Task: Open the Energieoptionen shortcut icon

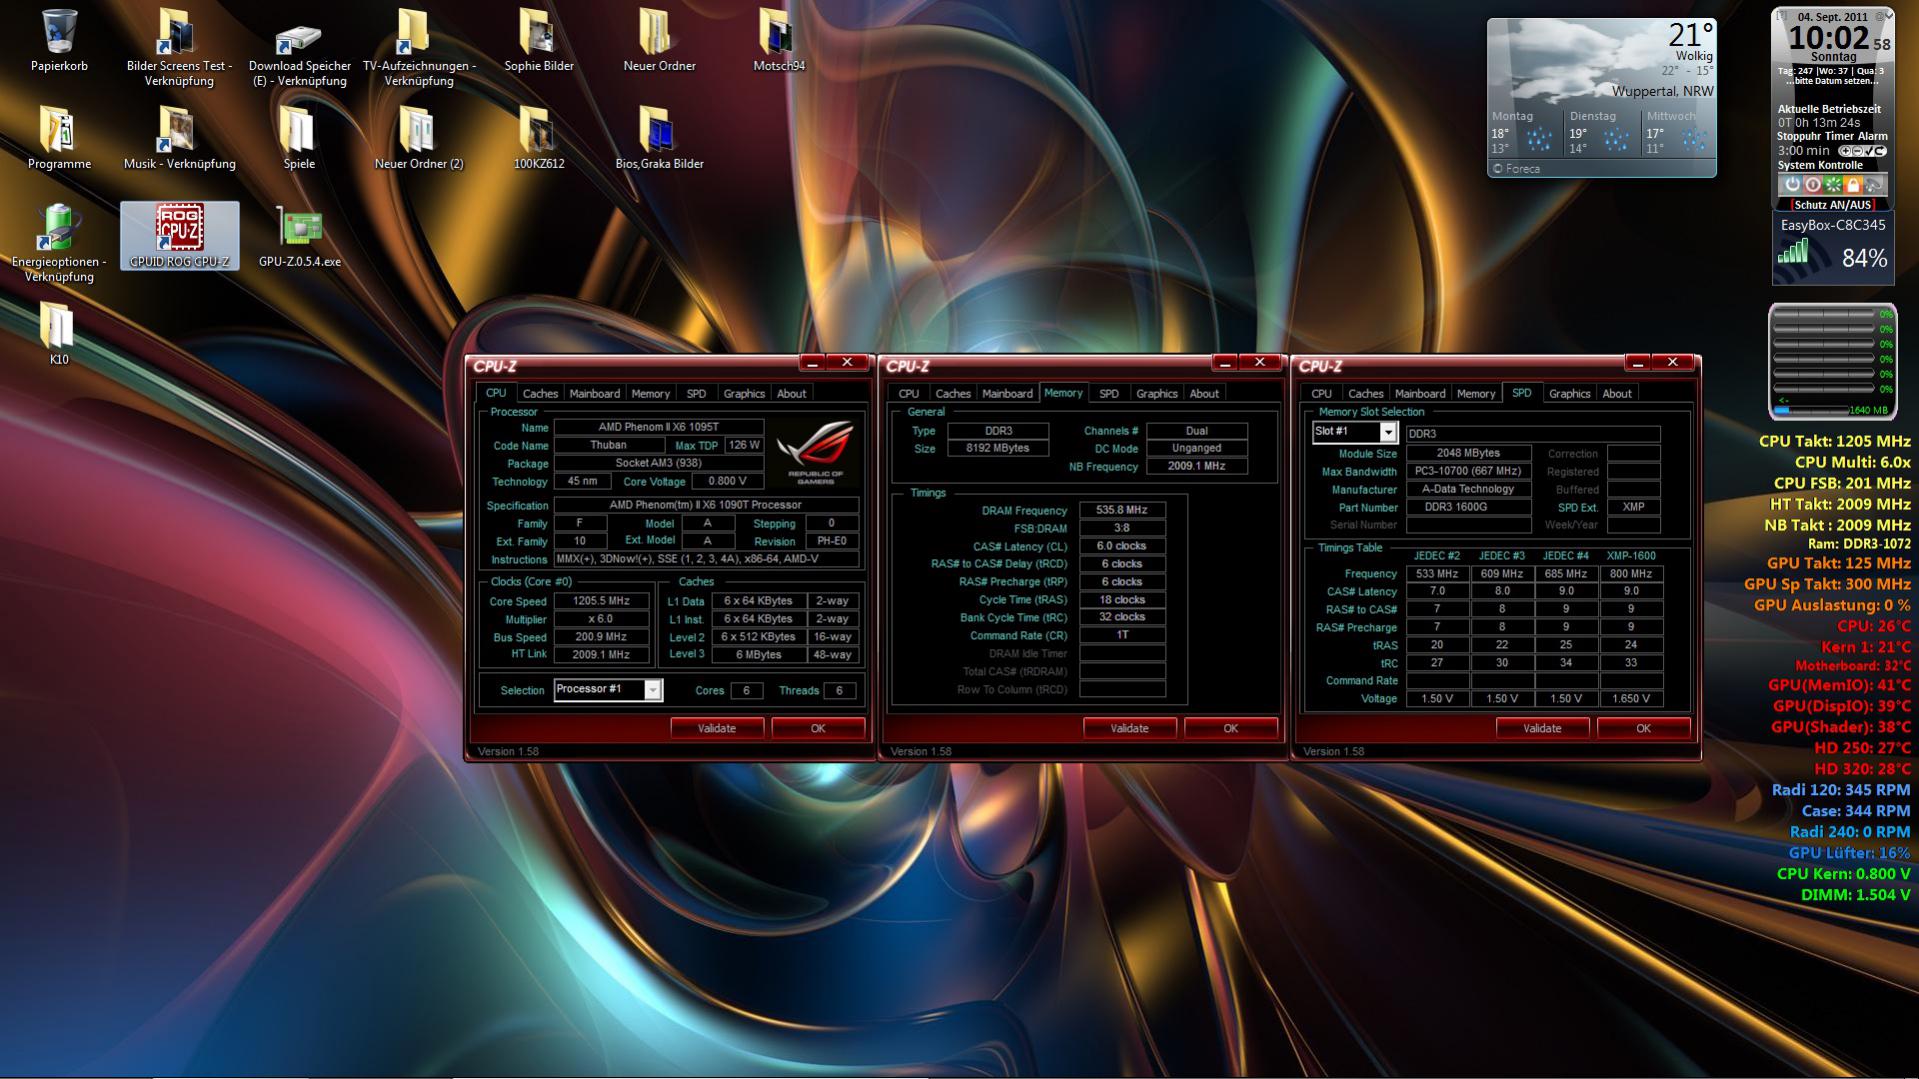Action: (59, 243)
